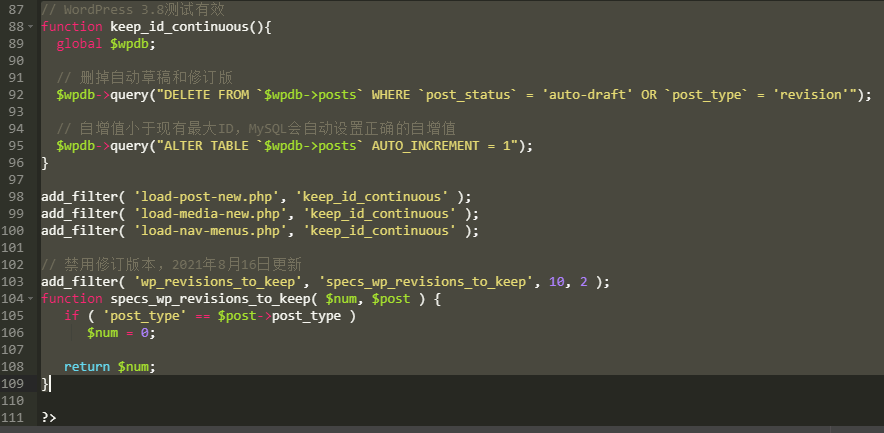The image size is (884, 433).
Task: Click '$wpdb;' on line 89
Action: 133,44
